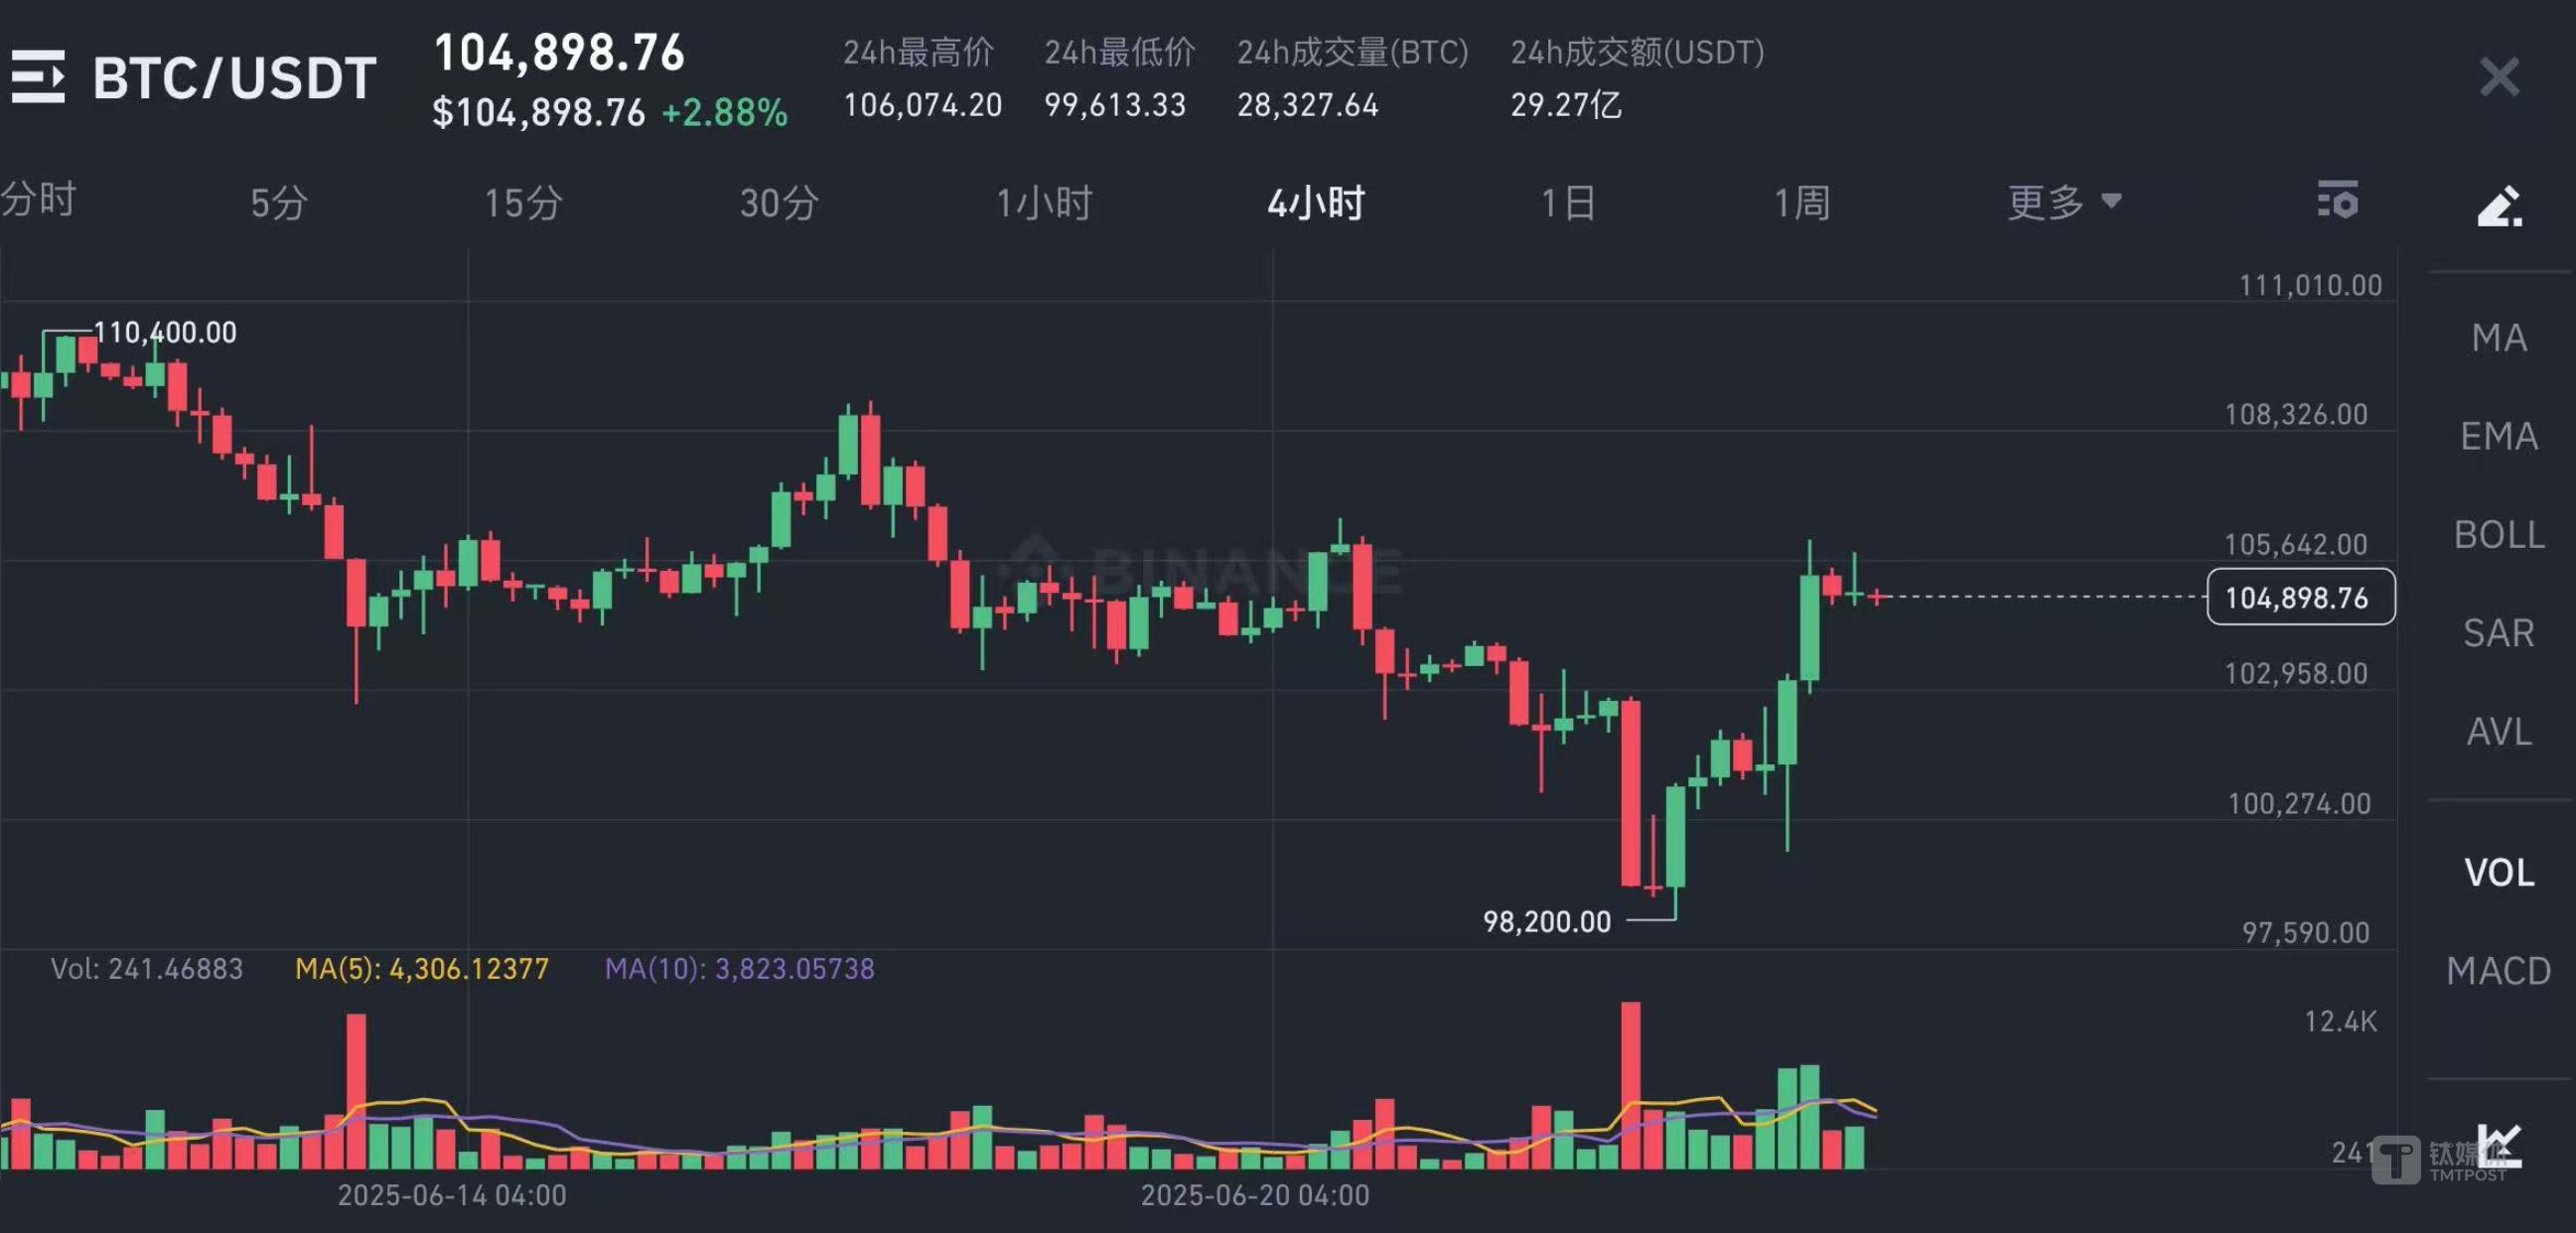Viewport: 2576px width, 1233px height.
Task: Close the chart view with the X
Action: tap(2498, 77)
